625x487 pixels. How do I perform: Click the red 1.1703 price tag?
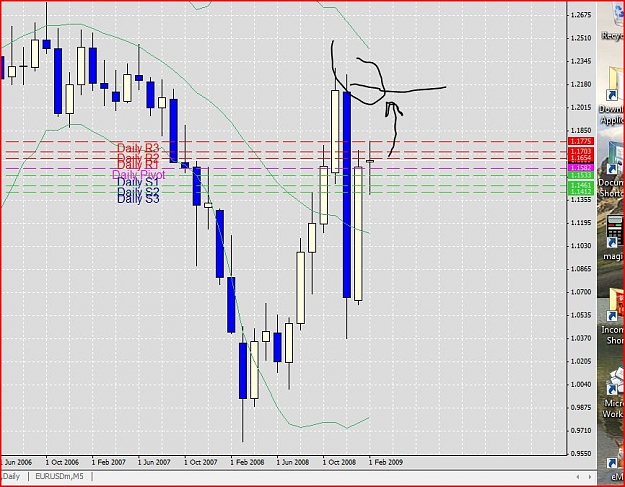click(581, 151)
